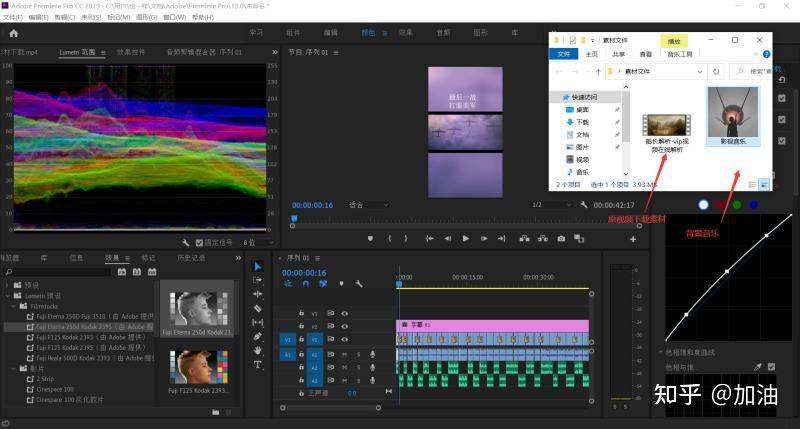
Task: Toggle visibility eye of track V3
Action: coord(345,313)
